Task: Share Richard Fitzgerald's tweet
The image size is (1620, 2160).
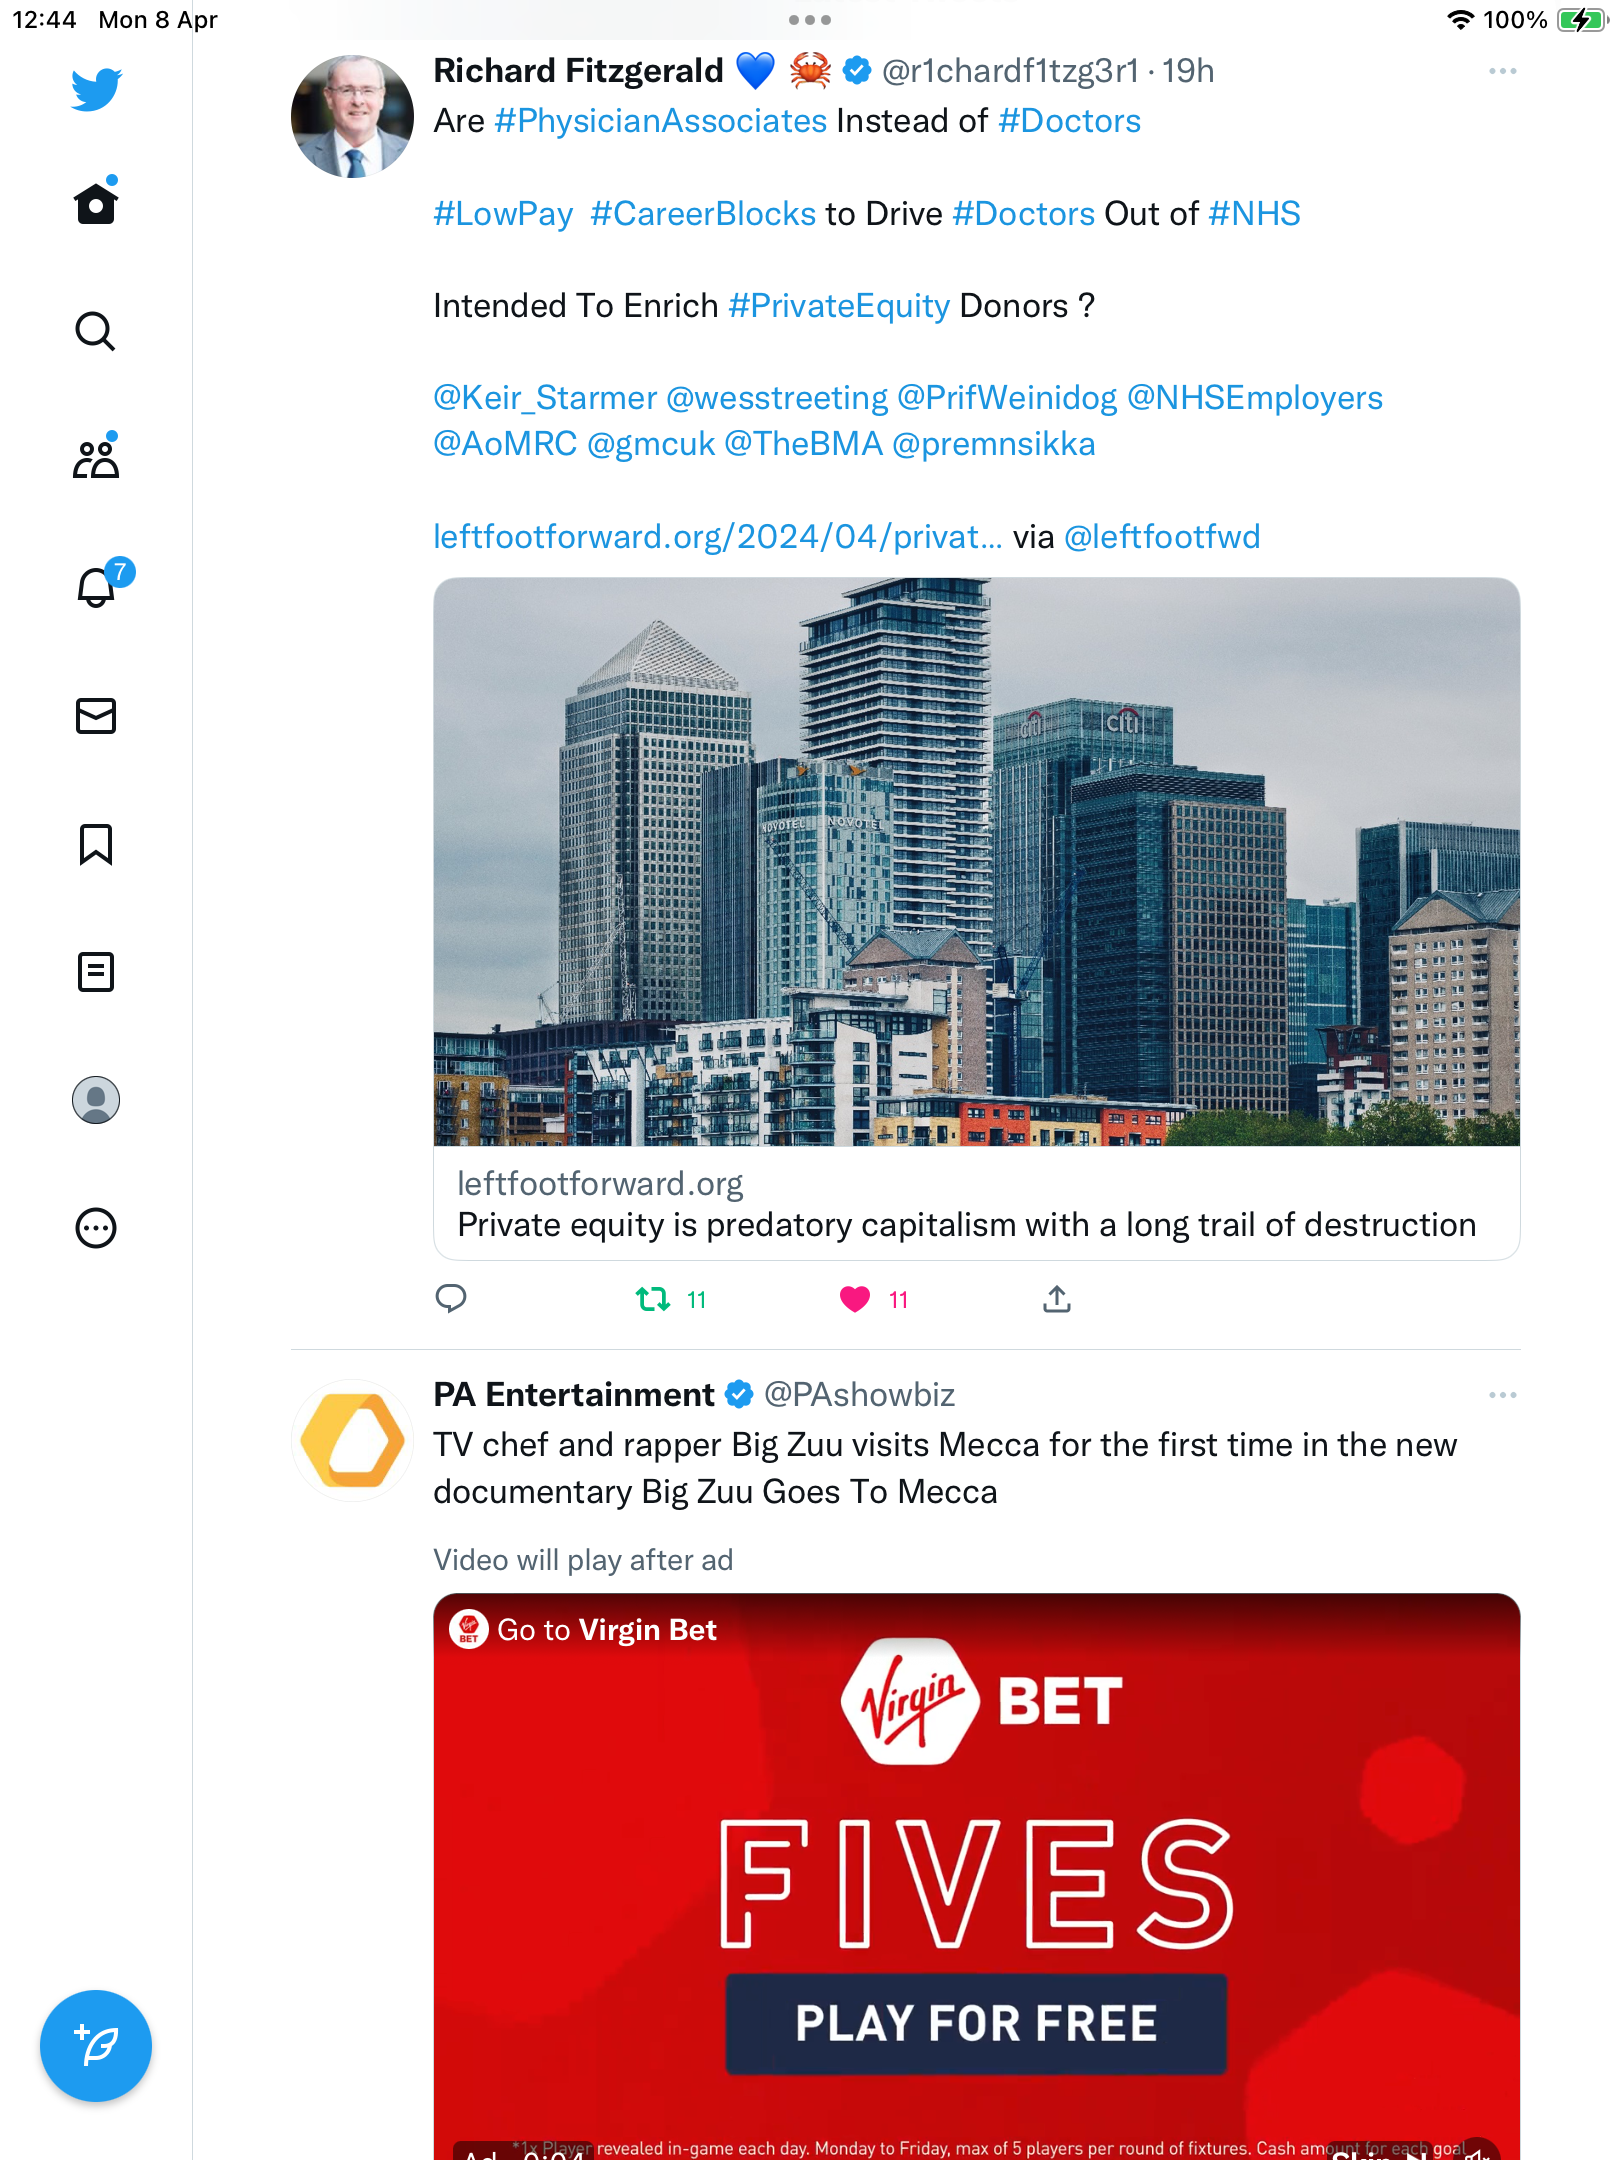Action: click(x=1057, y=1298)
